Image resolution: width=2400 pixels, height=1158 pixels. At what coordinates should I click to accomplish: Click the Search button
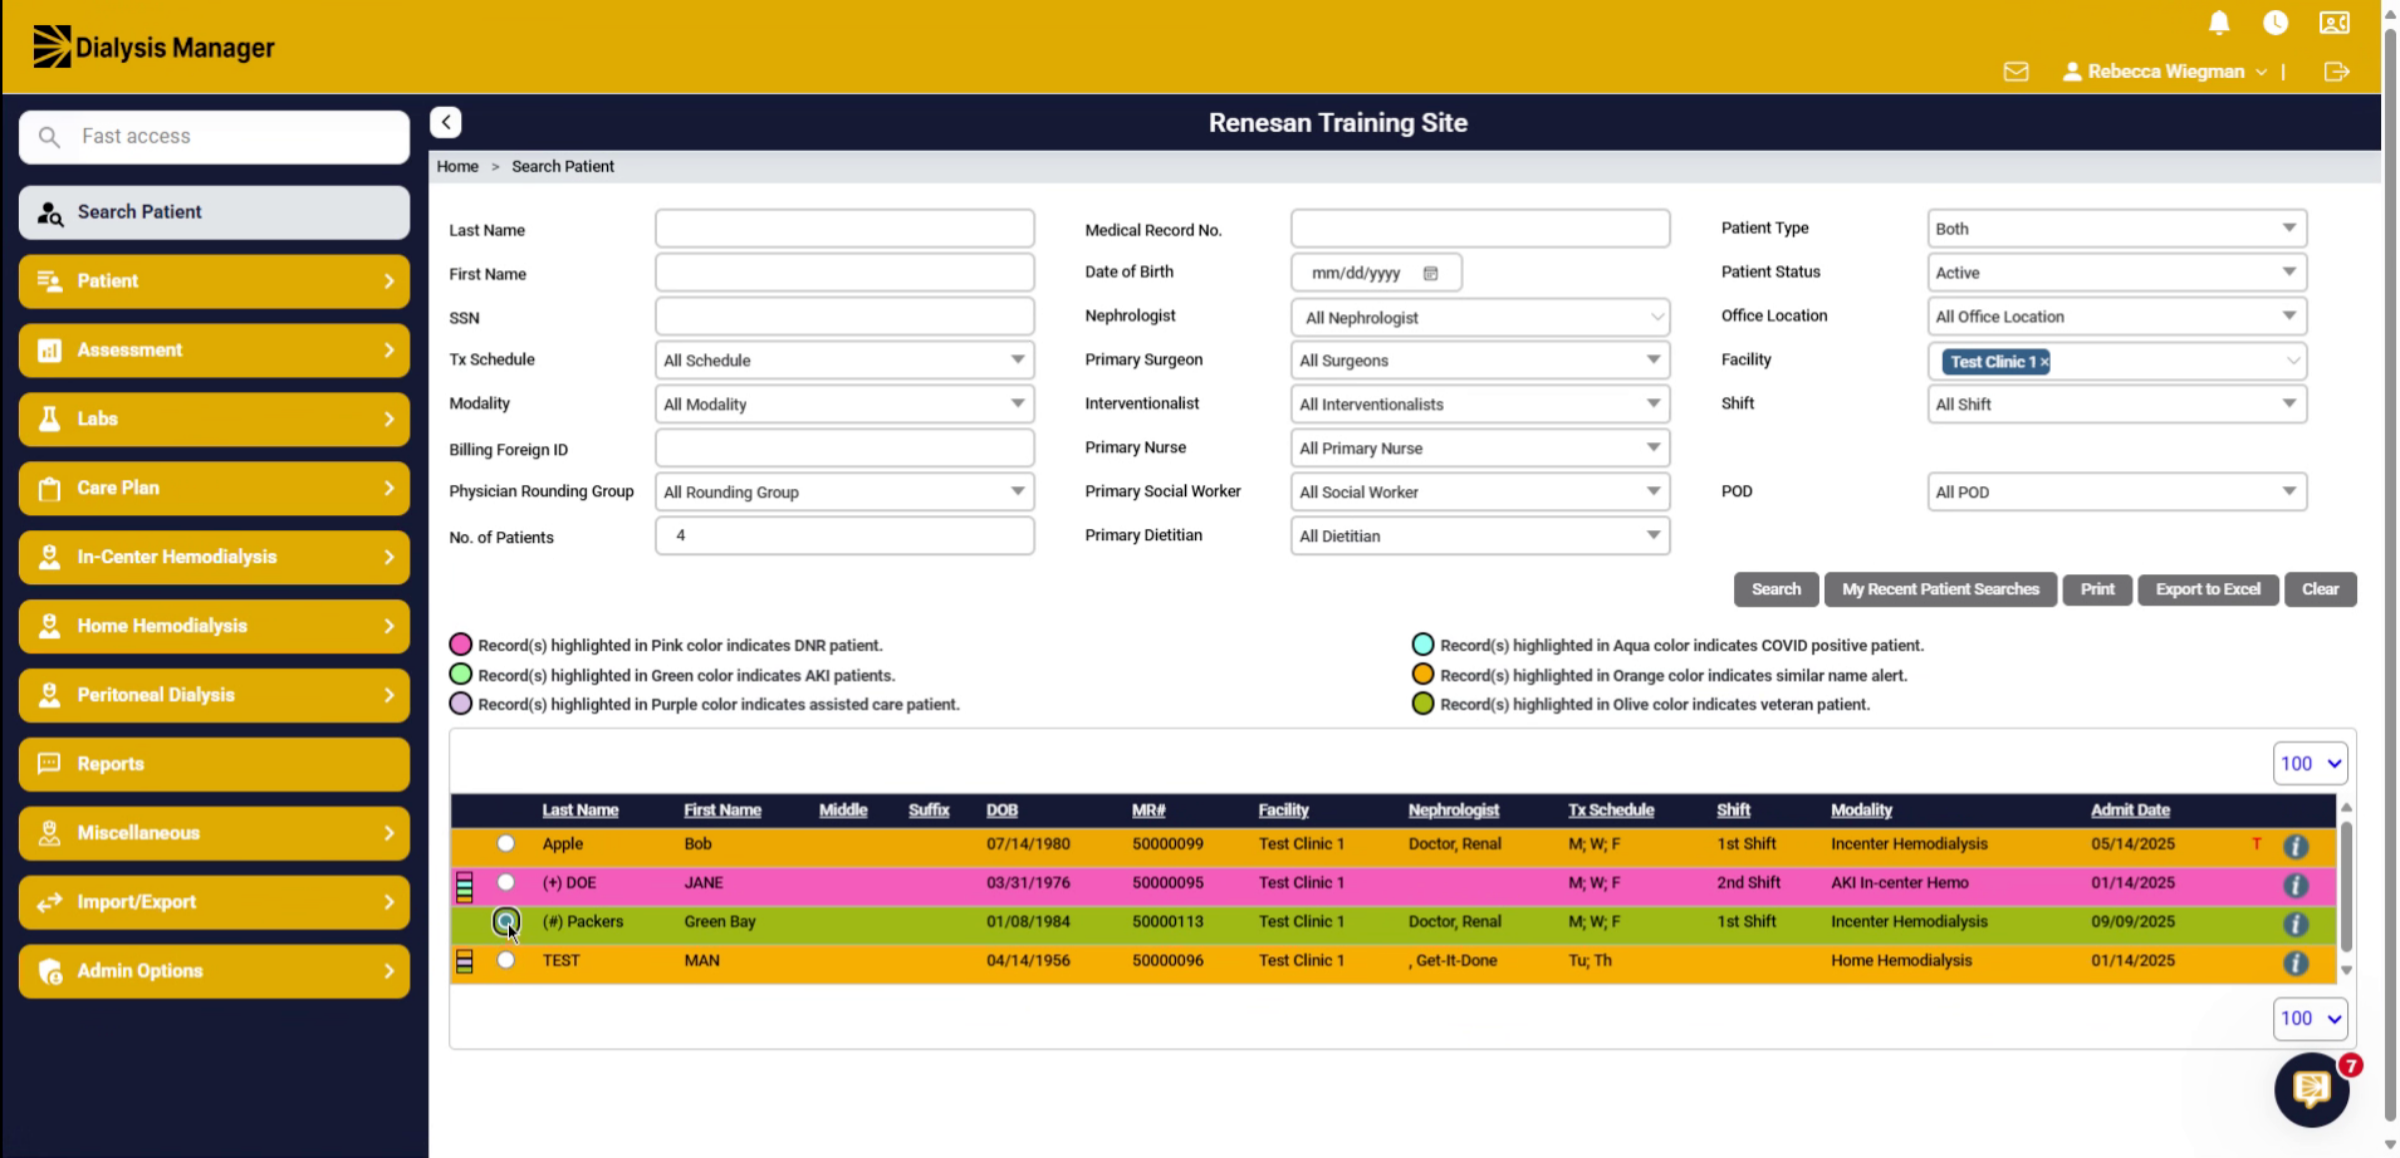pos(1776,590)
